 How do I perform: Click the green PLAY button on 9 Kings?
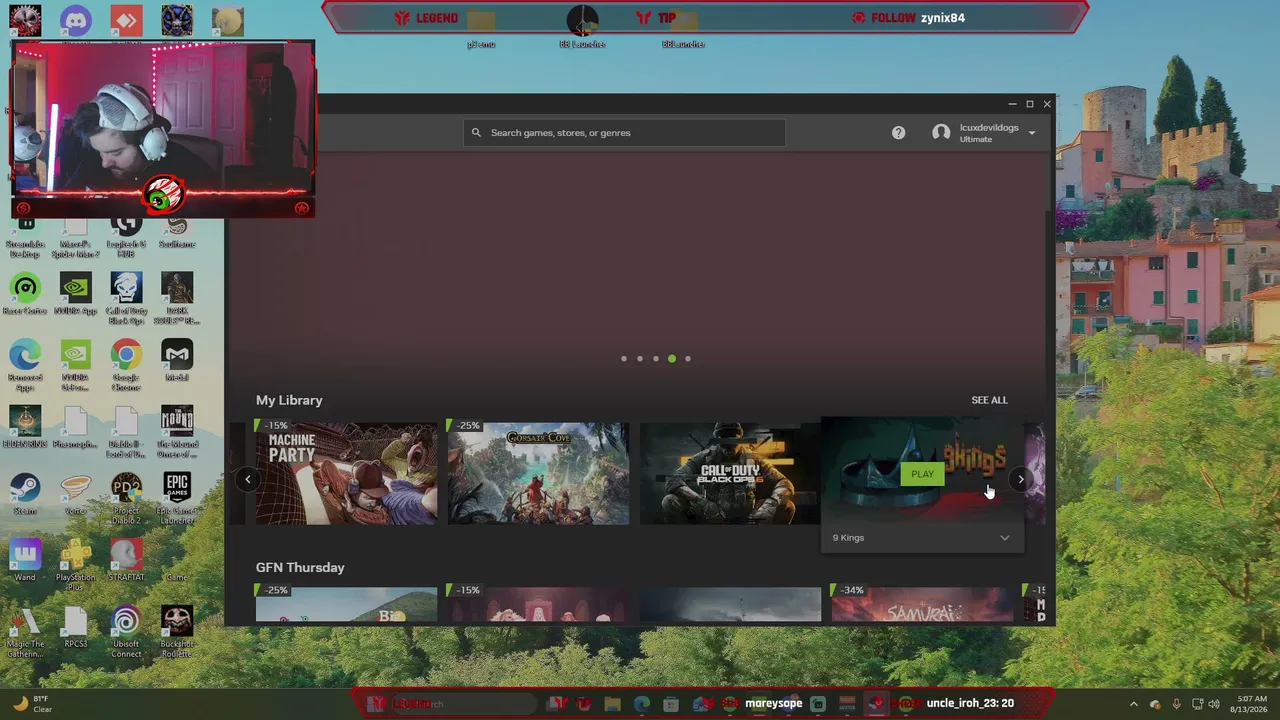click(922, 474)
